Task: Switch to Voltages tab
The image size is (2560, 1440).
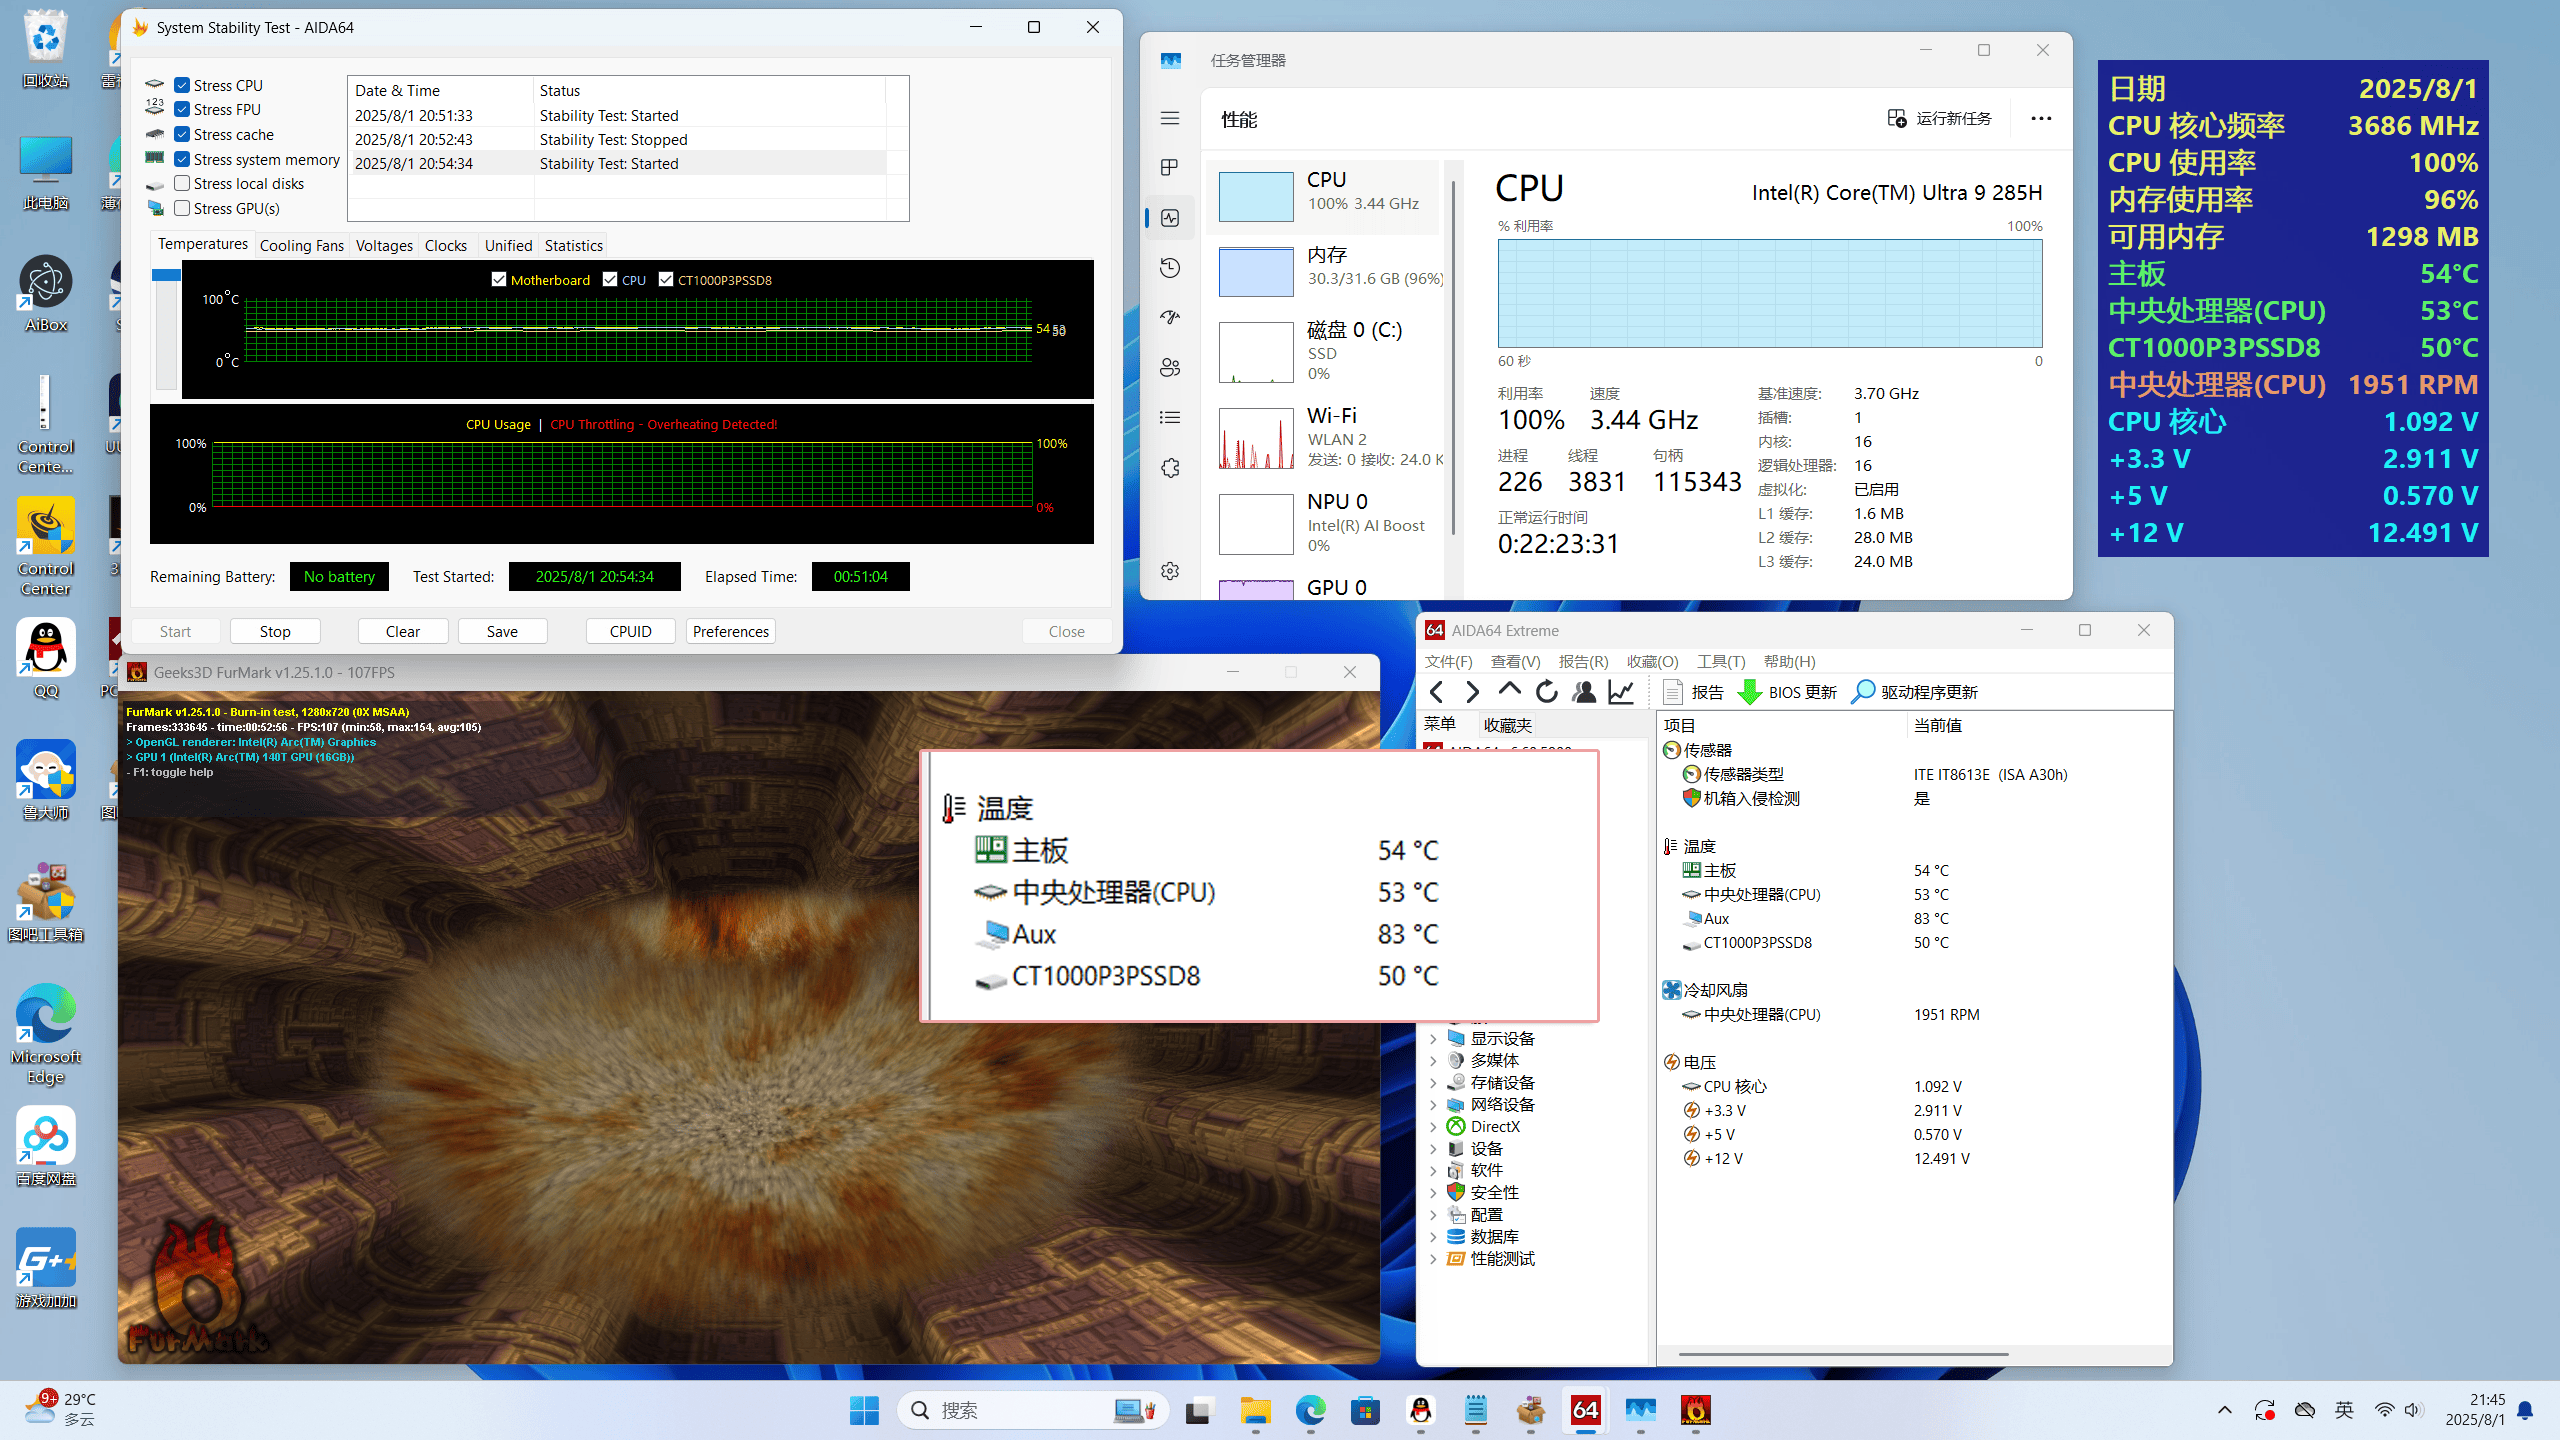Action: click(x=384, y=246)
